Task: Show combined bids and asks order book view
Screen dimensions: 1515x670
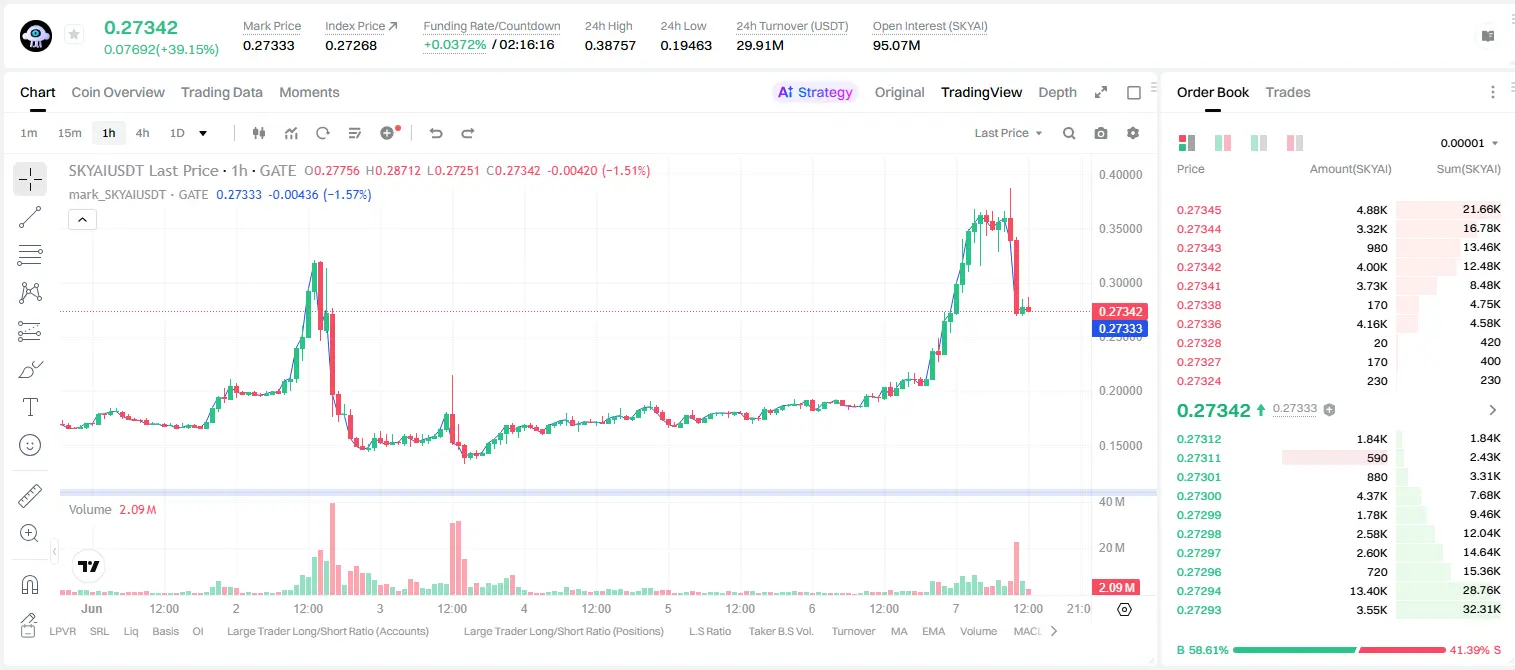Action: tap(1187, 143)
